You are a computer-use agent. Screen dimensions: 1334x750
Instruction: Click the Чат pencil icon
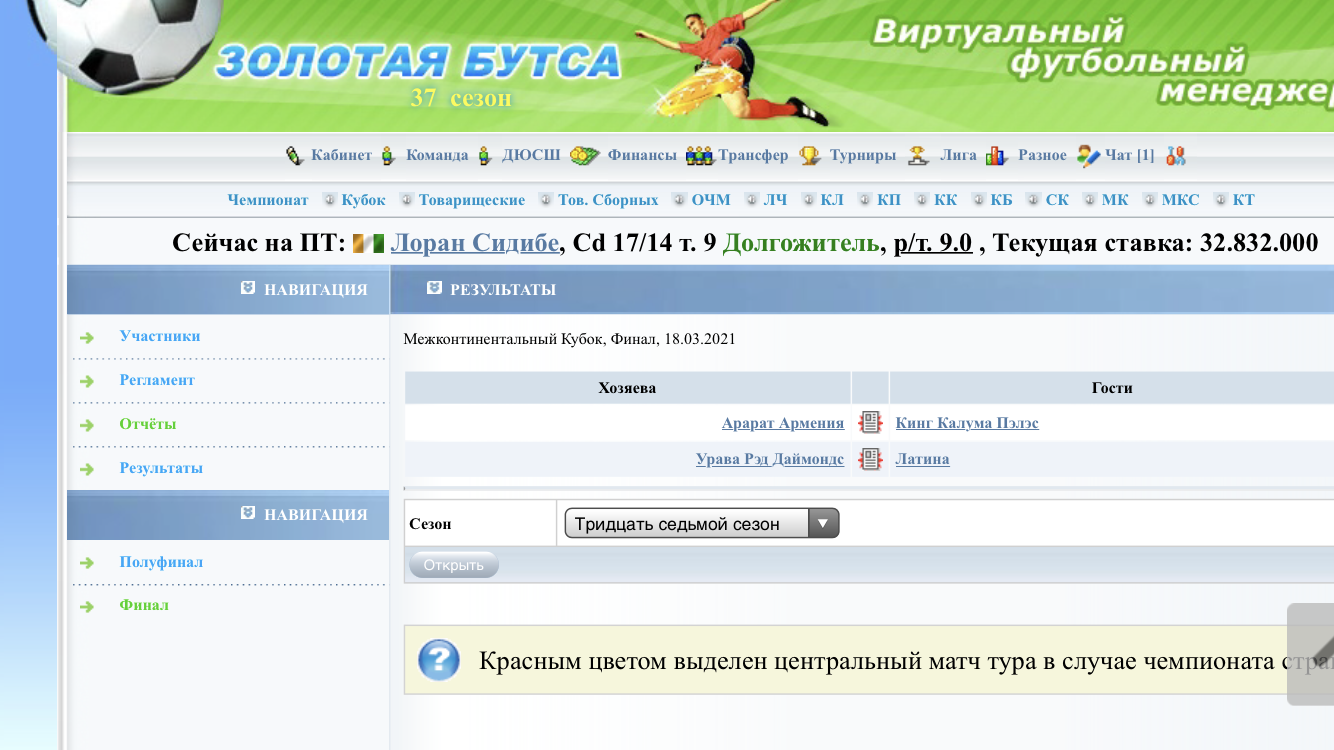1088,156
